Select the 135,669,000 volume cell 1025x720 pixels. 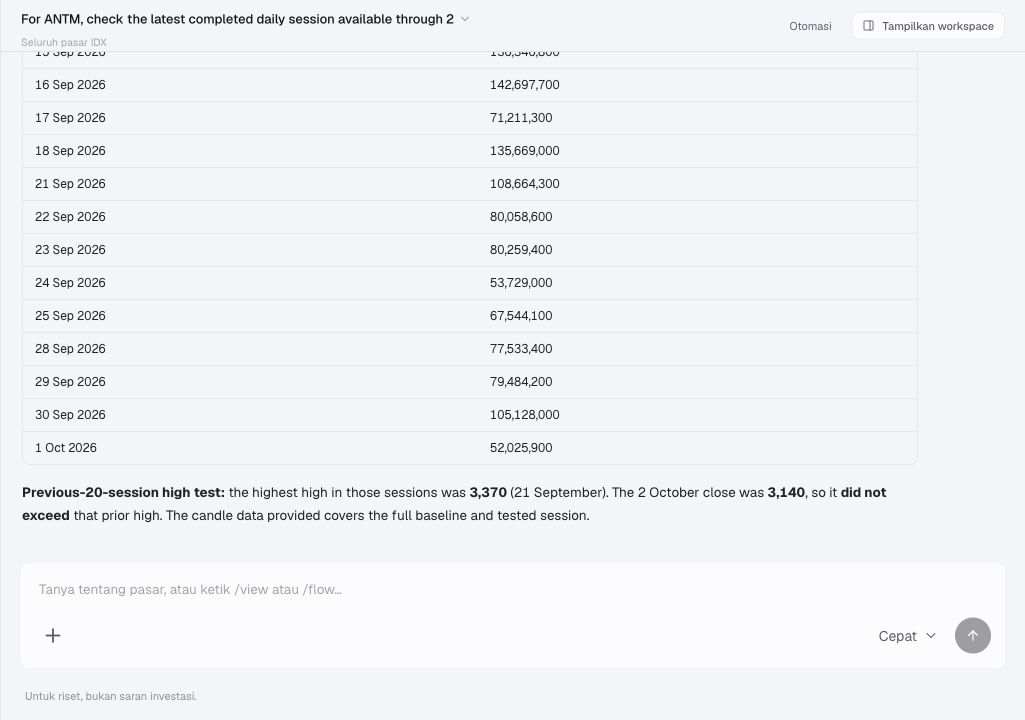click(524, 151)
